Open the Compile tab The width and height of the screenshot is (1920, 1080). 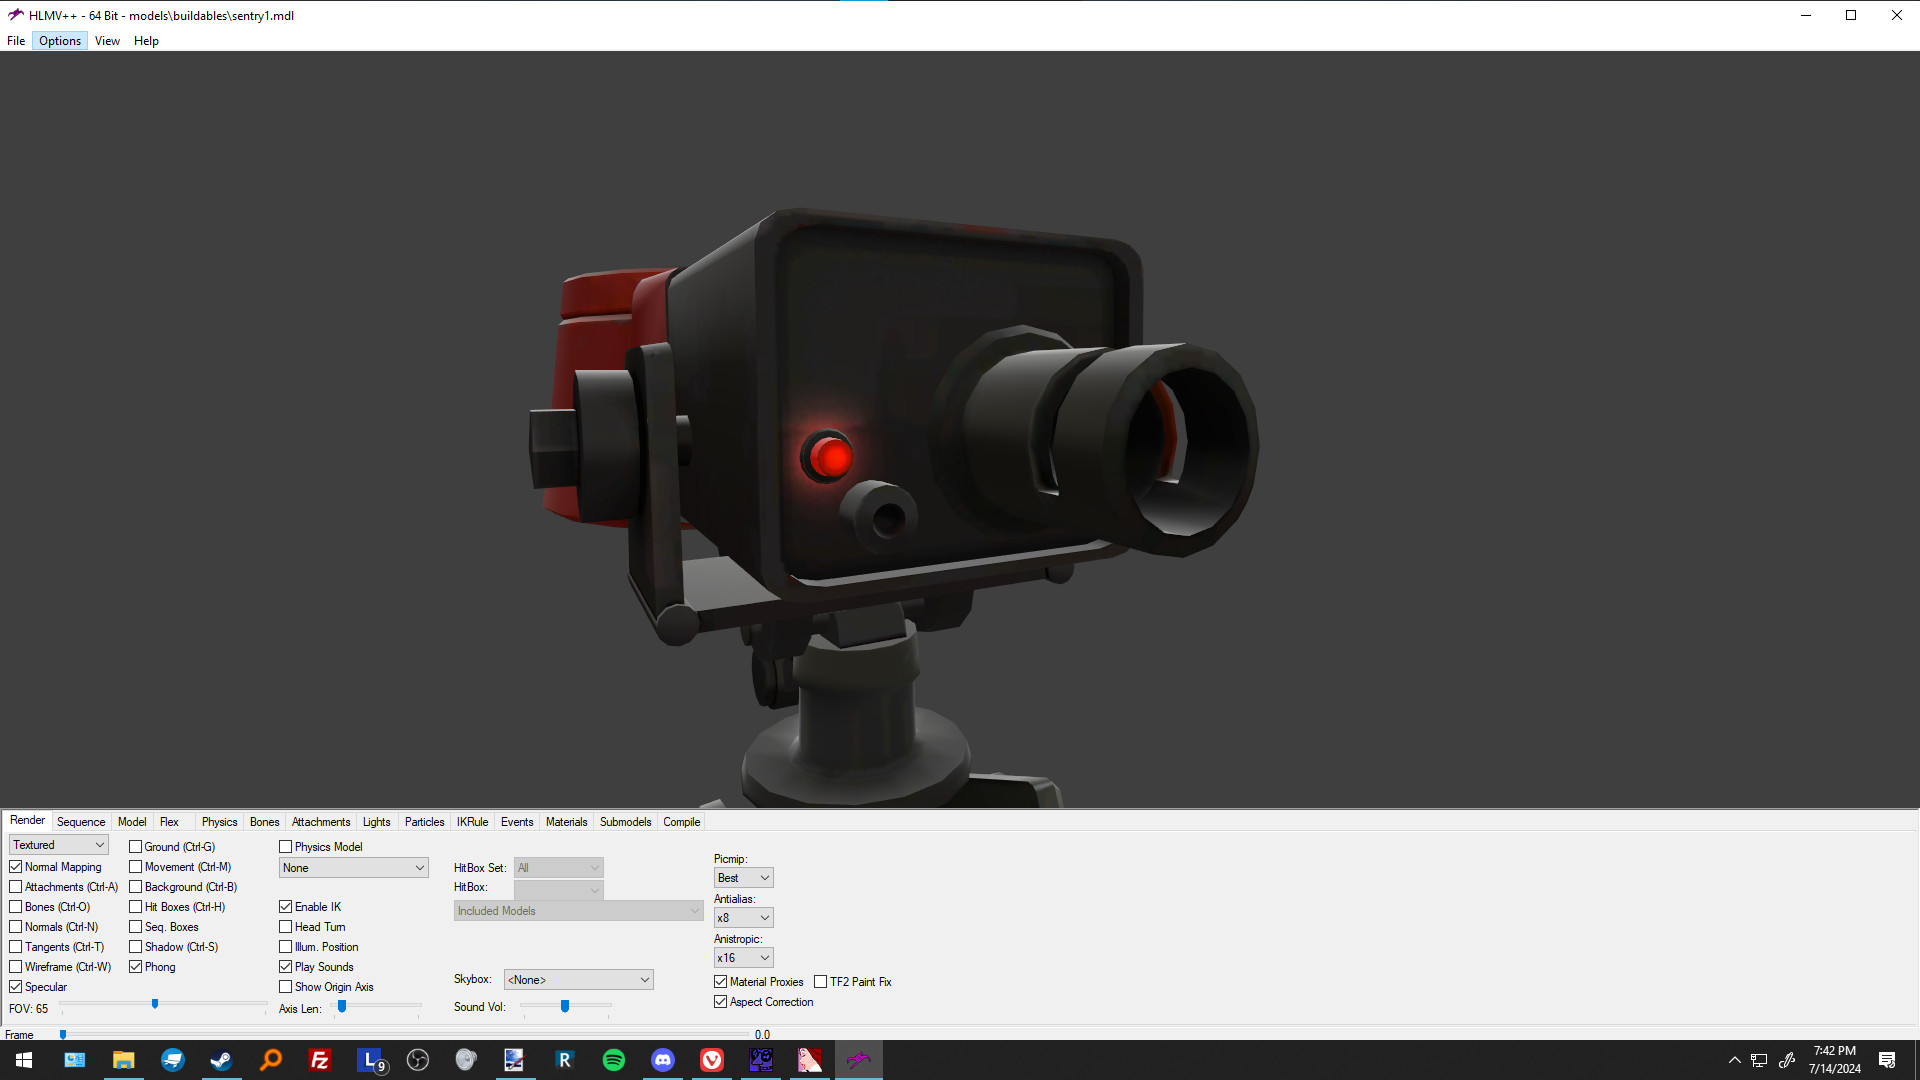pyautogui.click(x=681, y=822)
